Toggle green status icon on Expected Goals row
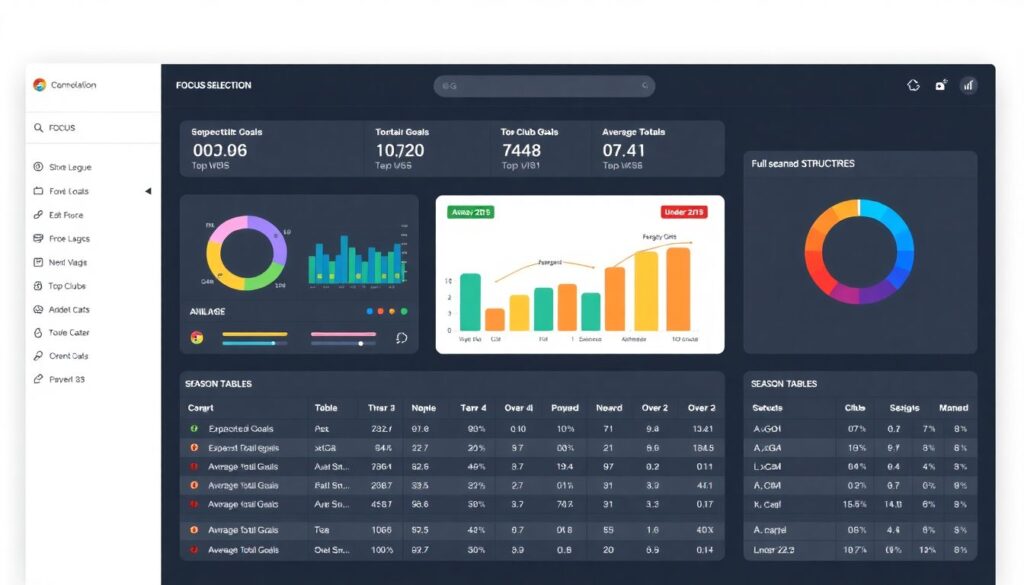The image size is (1024, 585). [194, 428]
